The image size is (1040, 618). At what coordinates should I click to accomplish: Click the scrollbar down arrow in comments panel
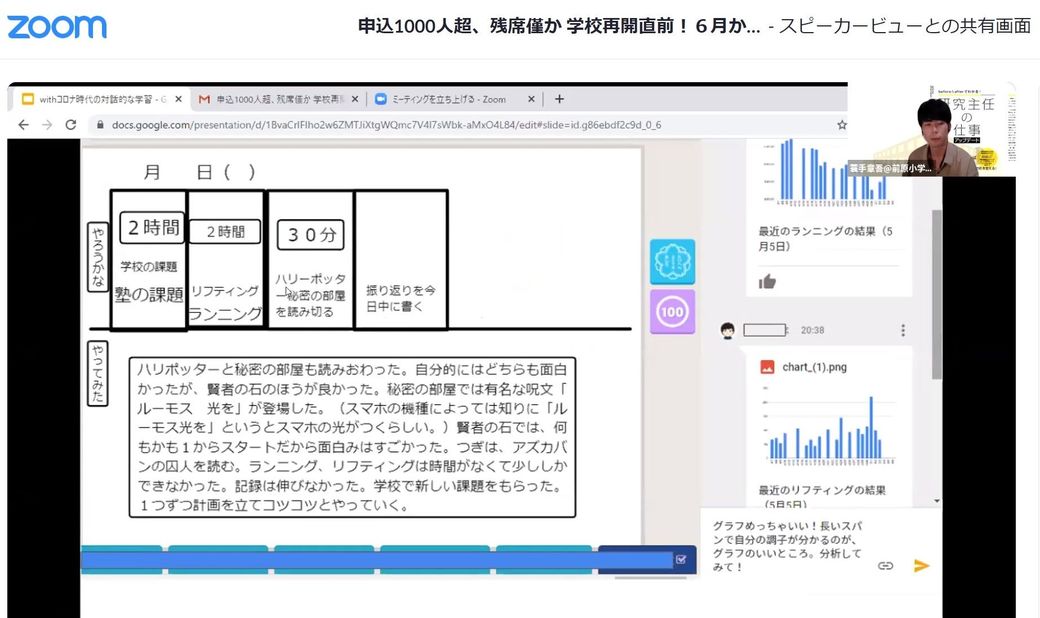click(x=937, y=501)
